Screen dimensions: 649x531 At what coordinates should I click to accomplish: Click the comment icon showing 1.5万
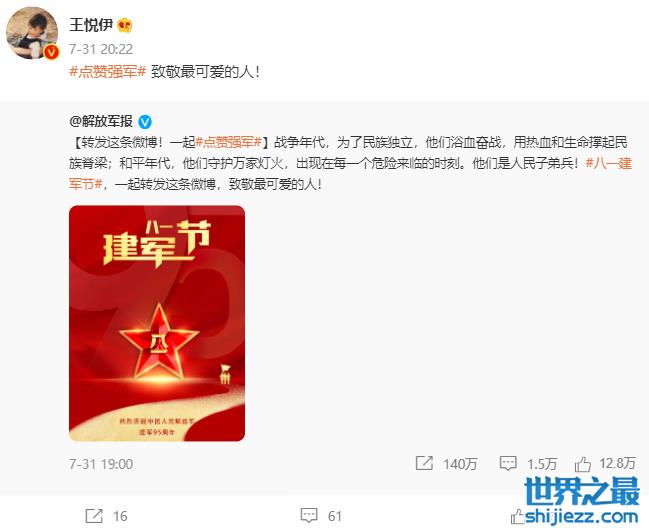(x=508, y=464)
